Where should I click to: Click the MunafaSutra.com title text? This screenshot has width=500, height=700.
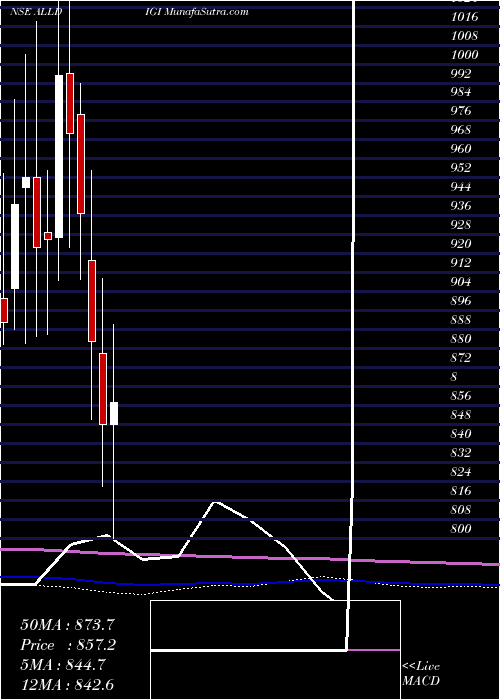coord(206,12)
